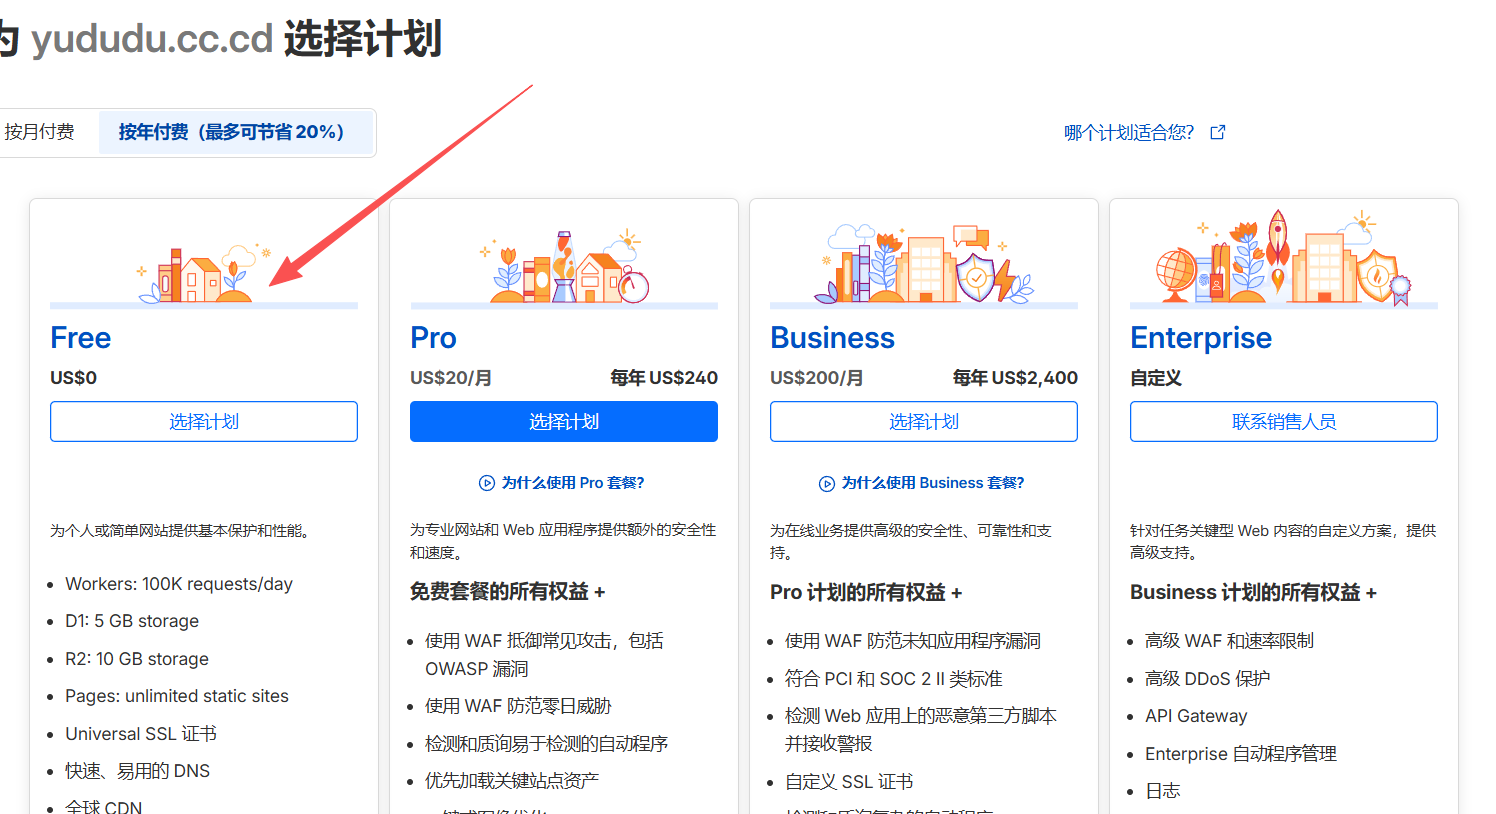Click the 使用 WAF 抵御常见攻击 item
The image size is (1496, 814).
(544, 654)
